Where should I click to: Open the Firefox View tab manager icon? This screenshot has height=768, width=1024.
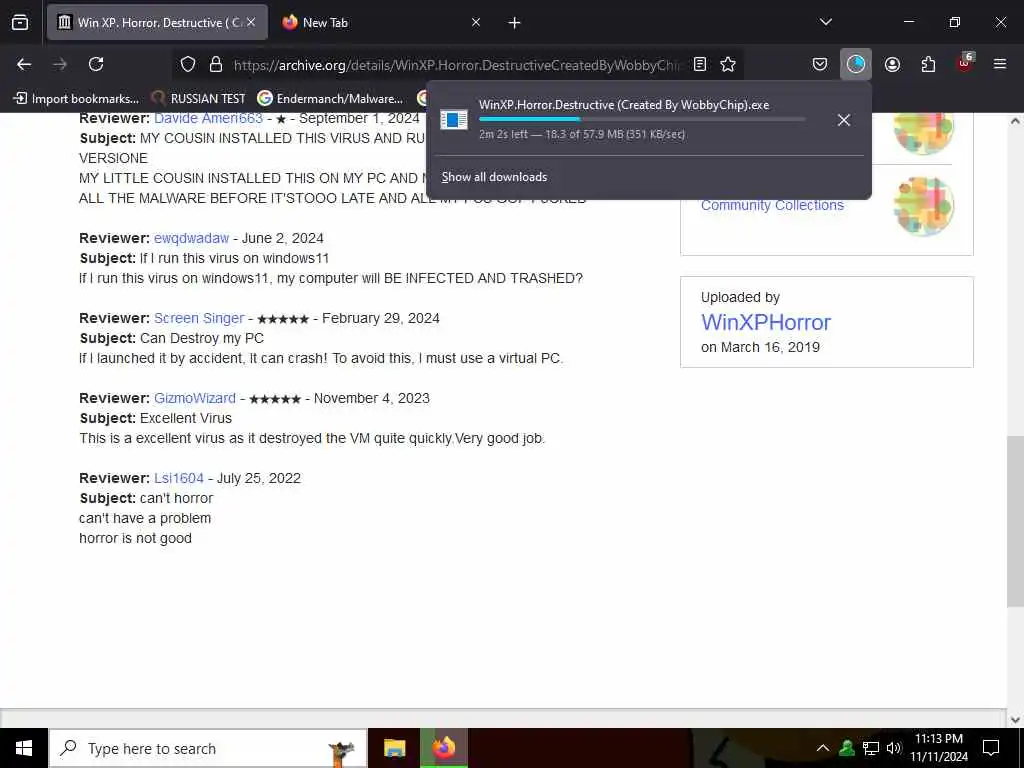[x=20, y=22]
